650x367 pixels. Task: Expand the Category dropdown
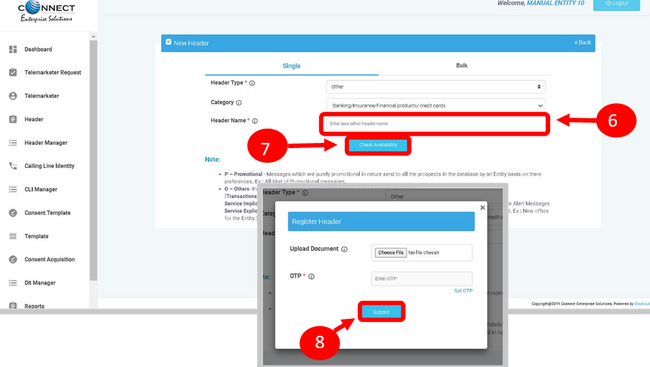436,105
